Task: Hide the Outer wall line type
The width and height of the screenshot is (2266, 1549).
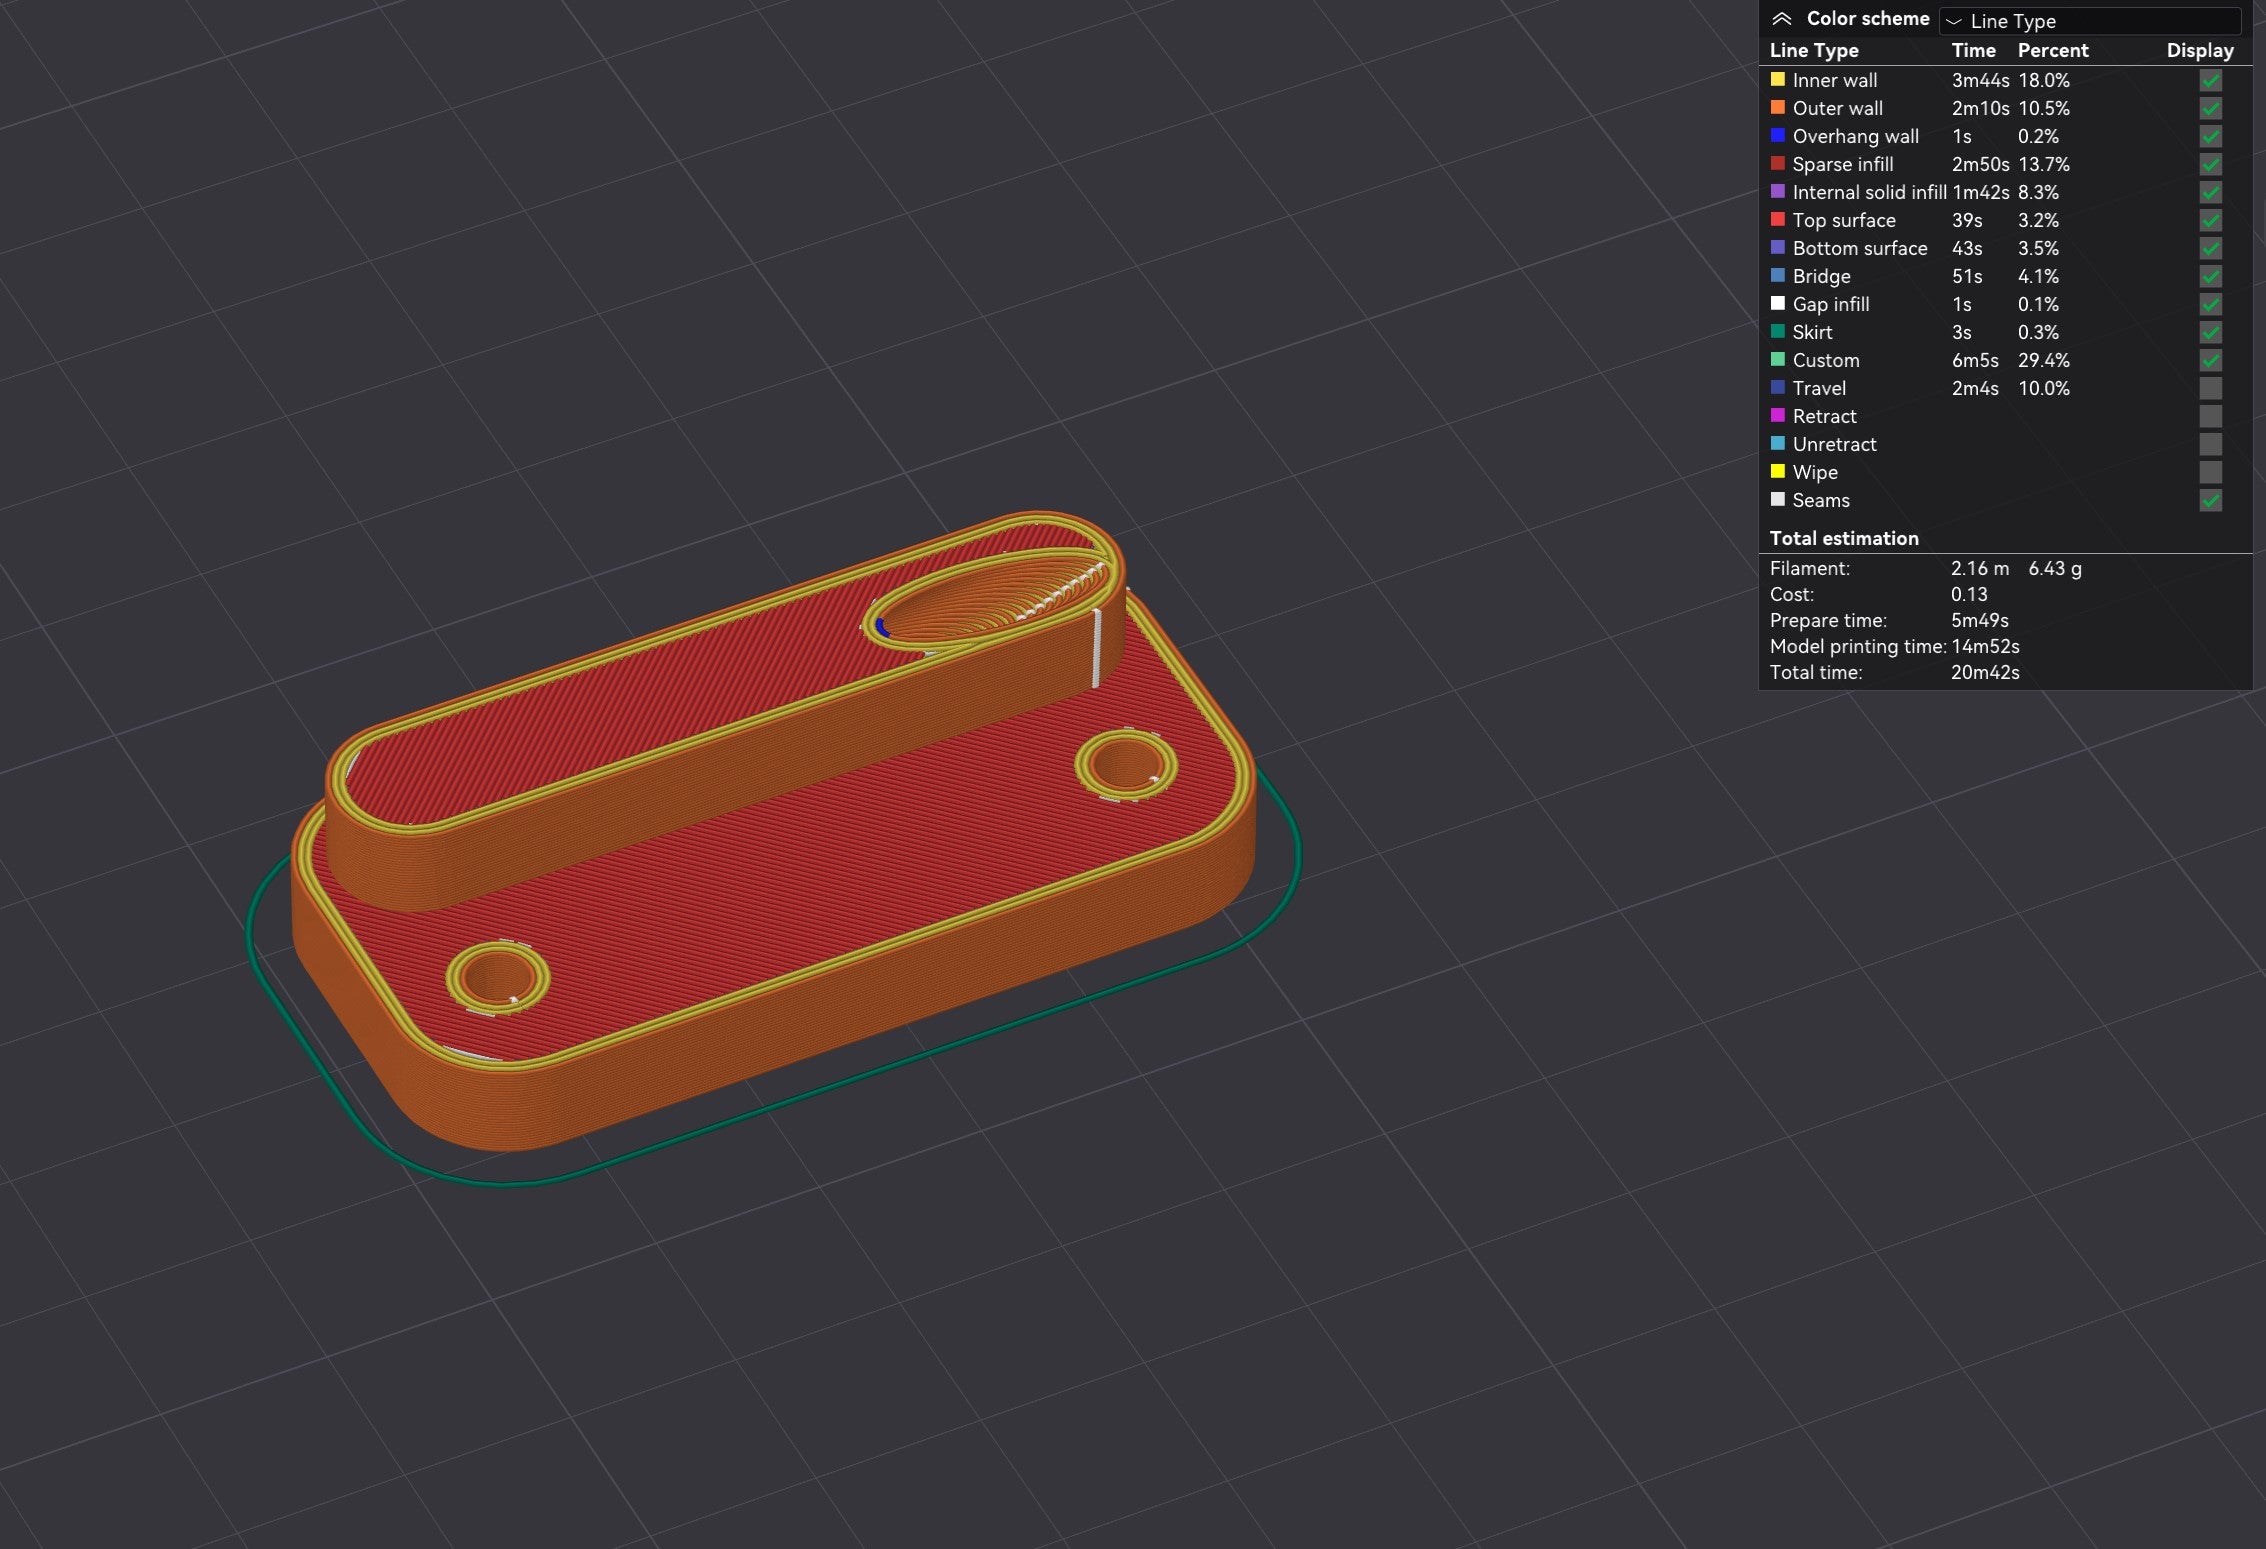Action: 2210,108
